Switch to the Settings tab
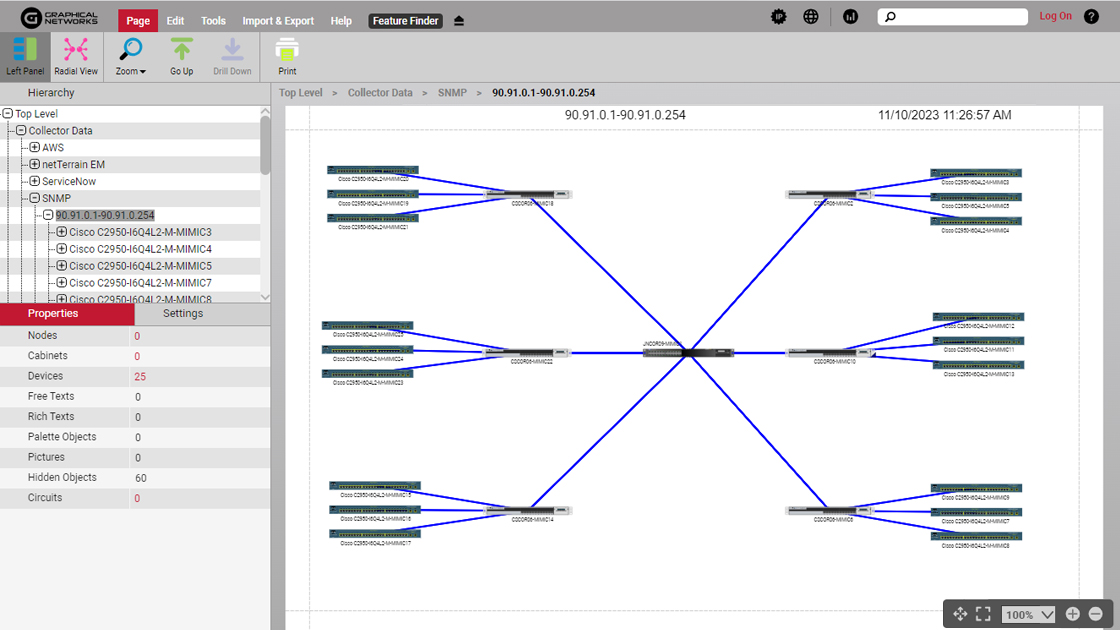 [183, 313]
